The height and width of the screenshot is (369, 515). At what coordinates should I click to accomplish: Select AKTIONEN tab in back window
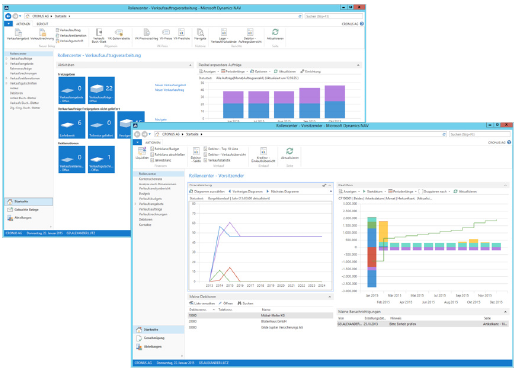point(23,24)
